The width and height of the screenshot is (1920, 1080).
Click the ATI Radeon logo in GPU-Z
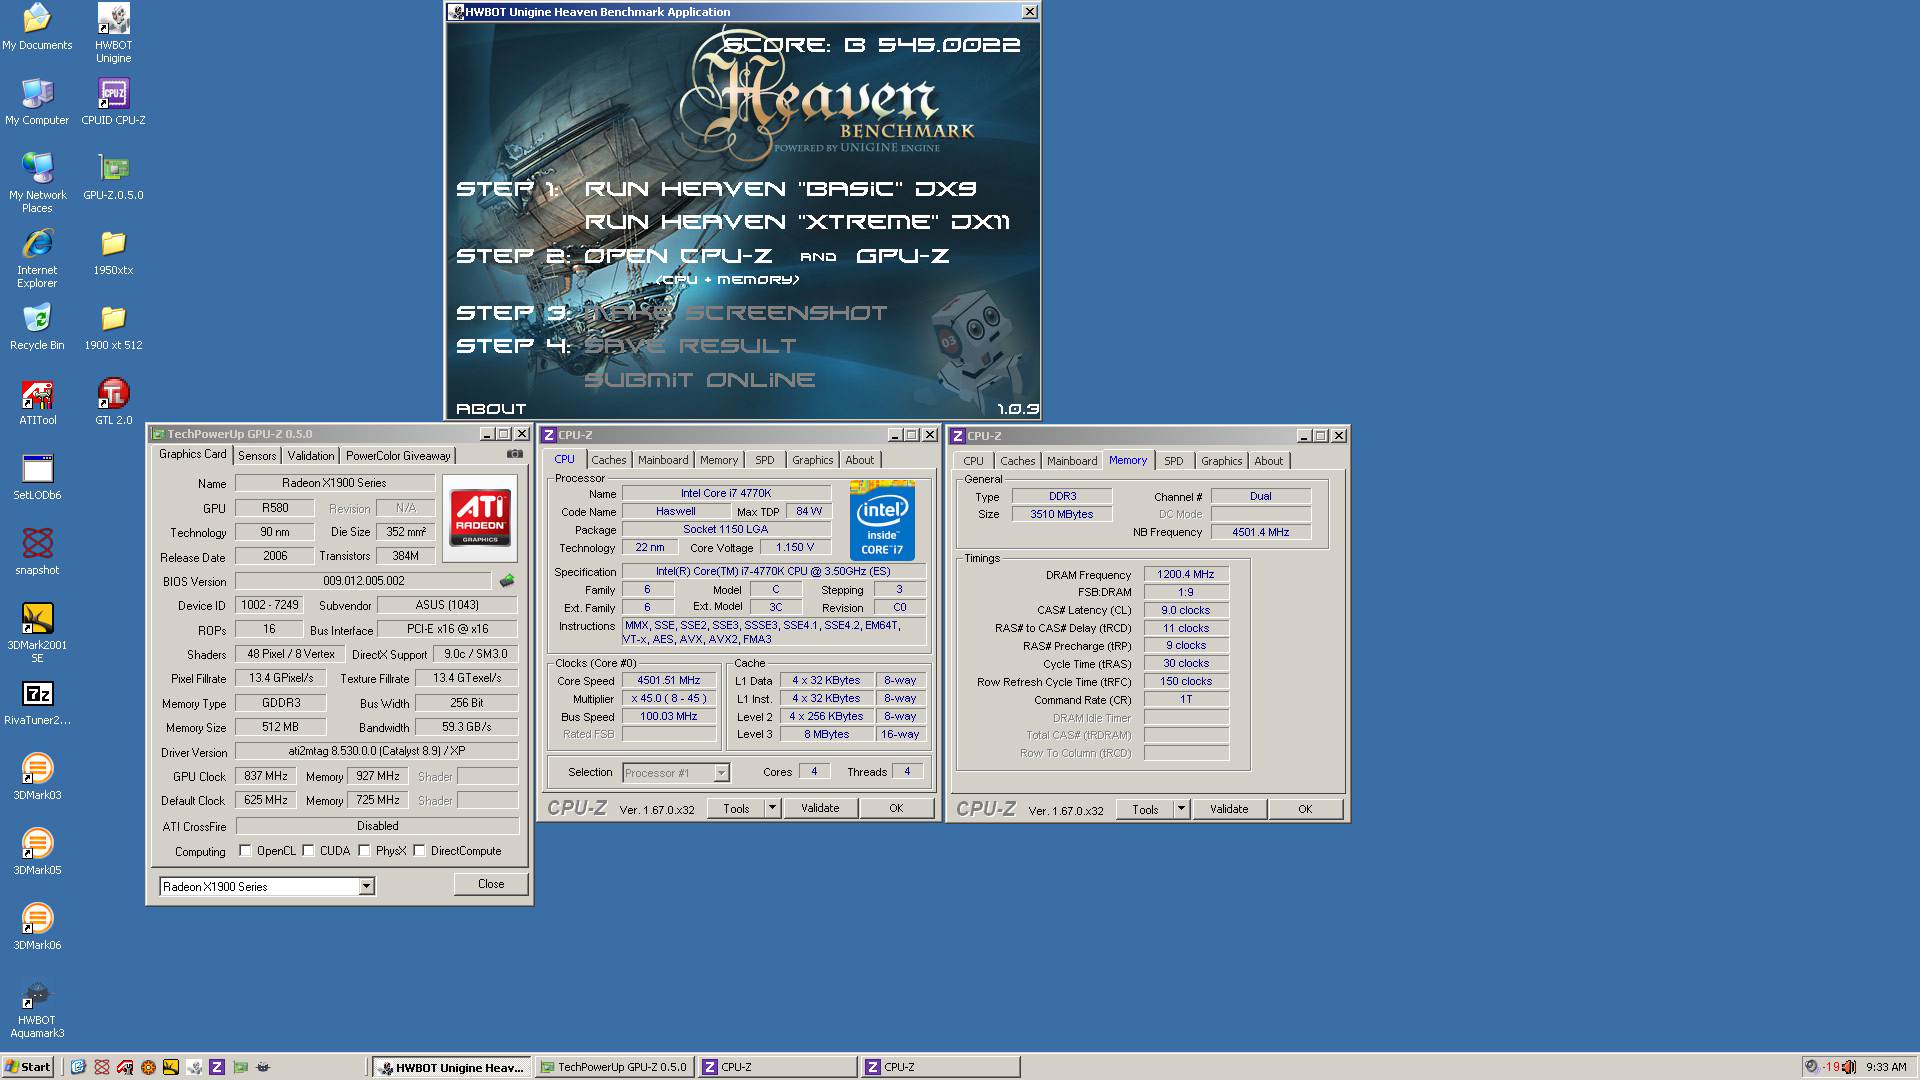click(480, 517)
